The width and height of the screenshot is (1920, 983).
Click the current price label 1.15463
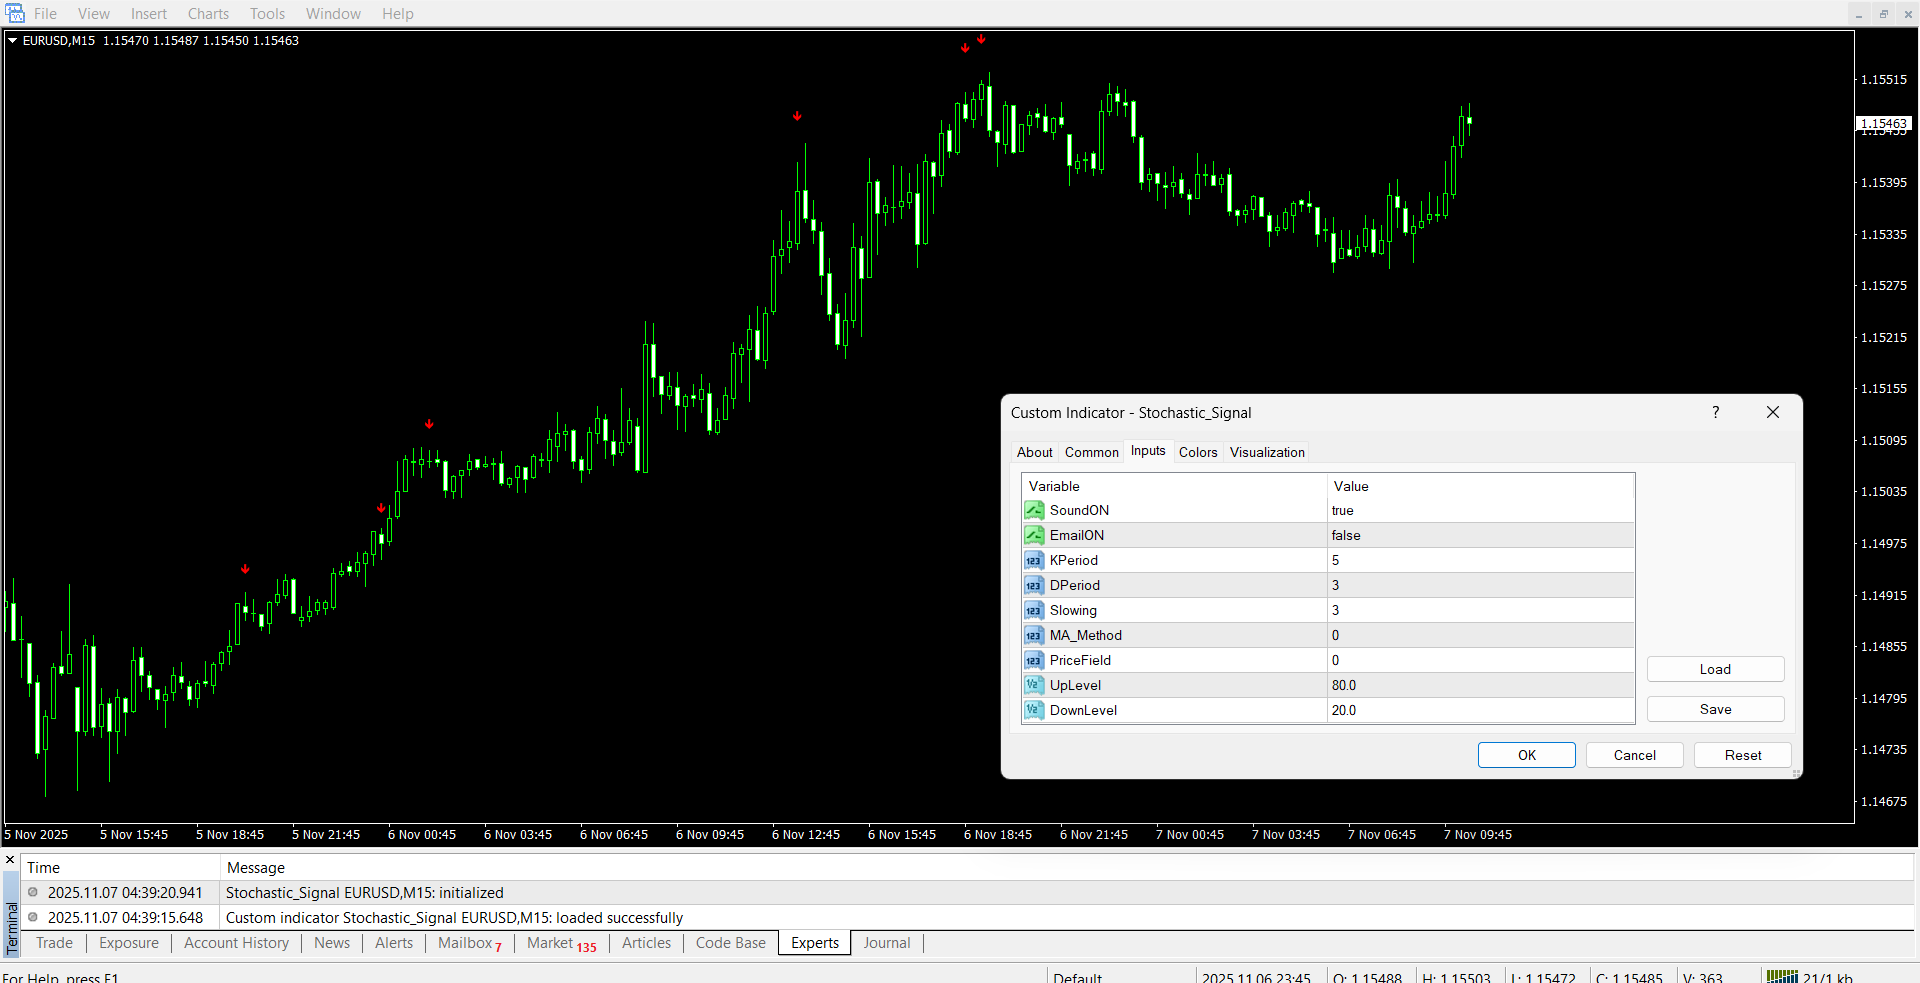1883,124
